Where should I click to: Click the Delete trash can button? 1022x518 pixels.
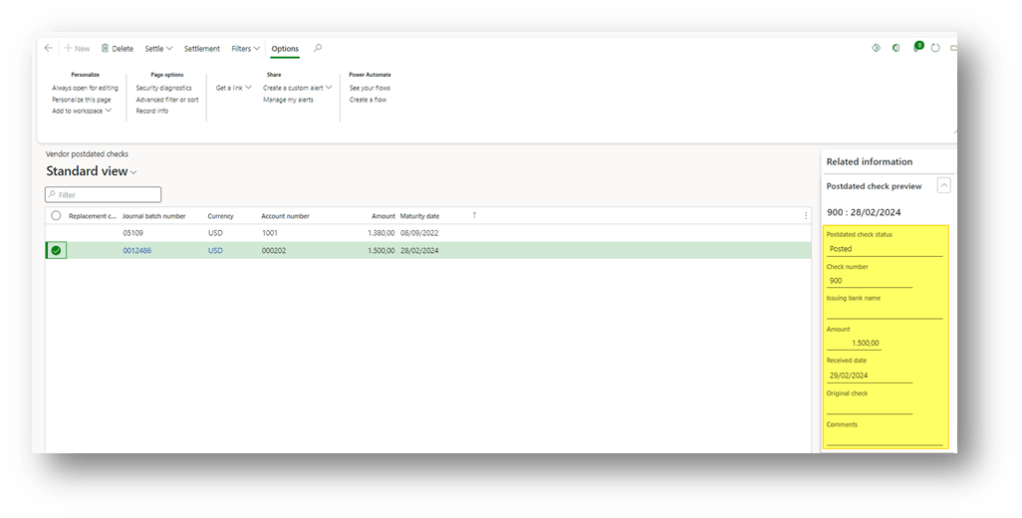click(117, 48)
